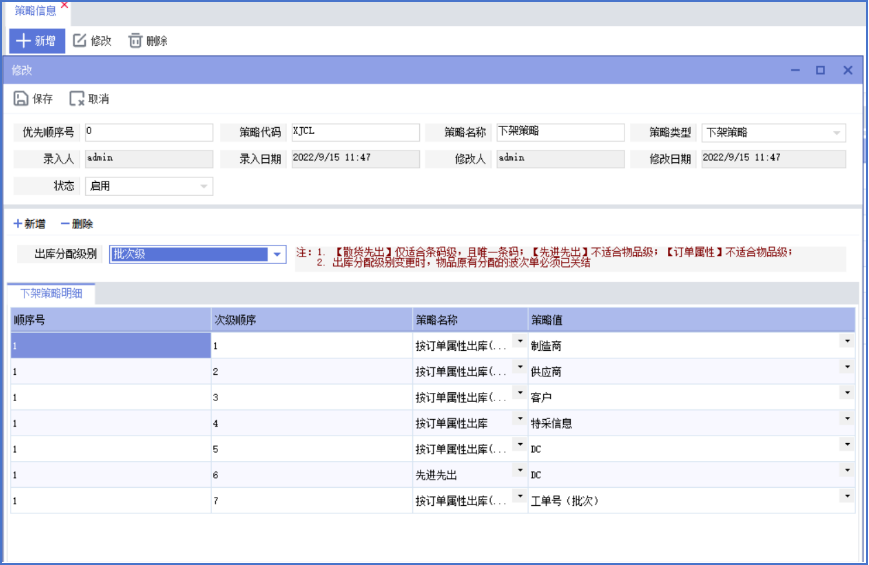Remove a detail row with the lower 删除
The height and width of the screenshot is (565, 869).
[x=77, y=224]
